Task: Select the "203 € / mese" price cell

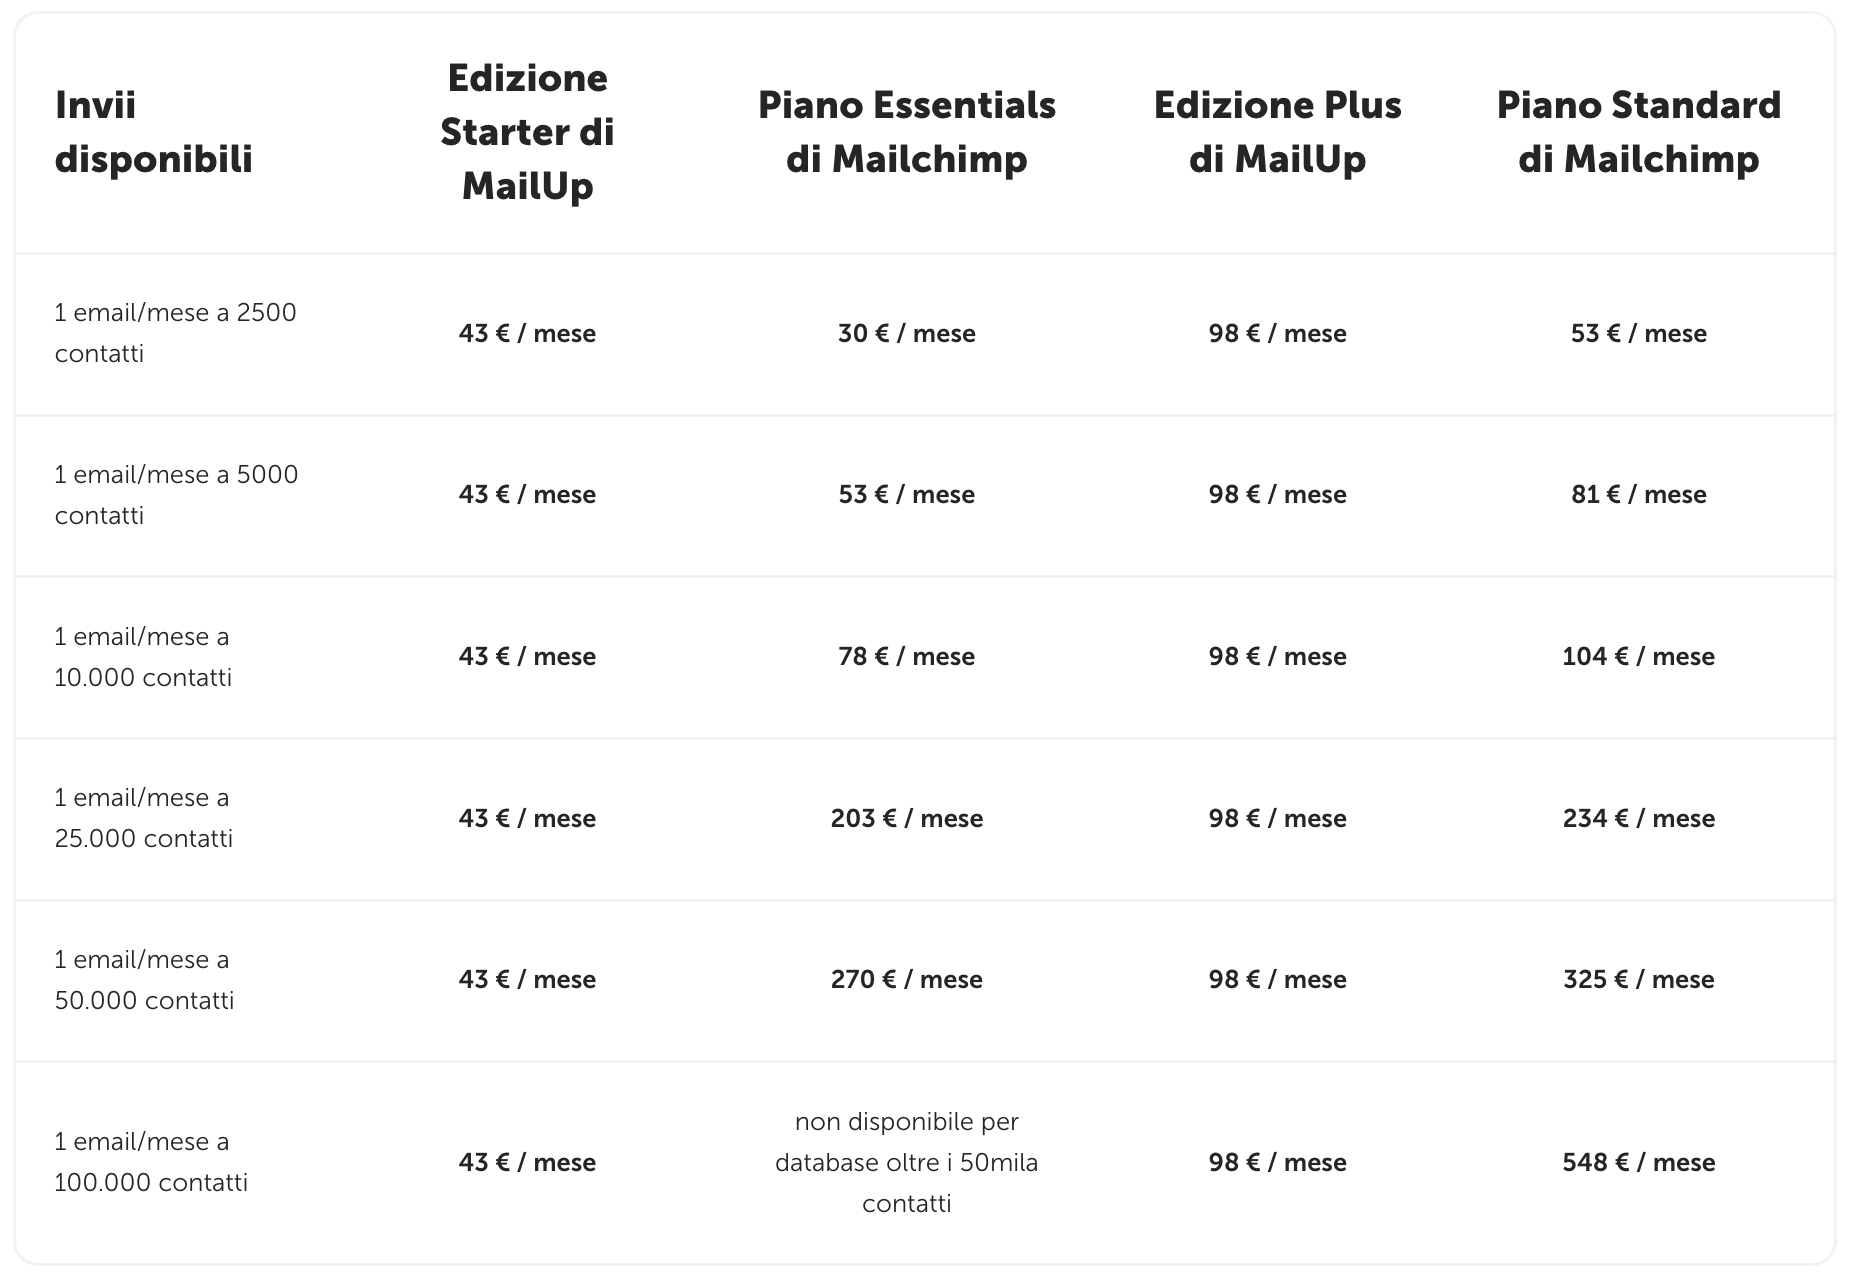Action: tap(906, 819)
